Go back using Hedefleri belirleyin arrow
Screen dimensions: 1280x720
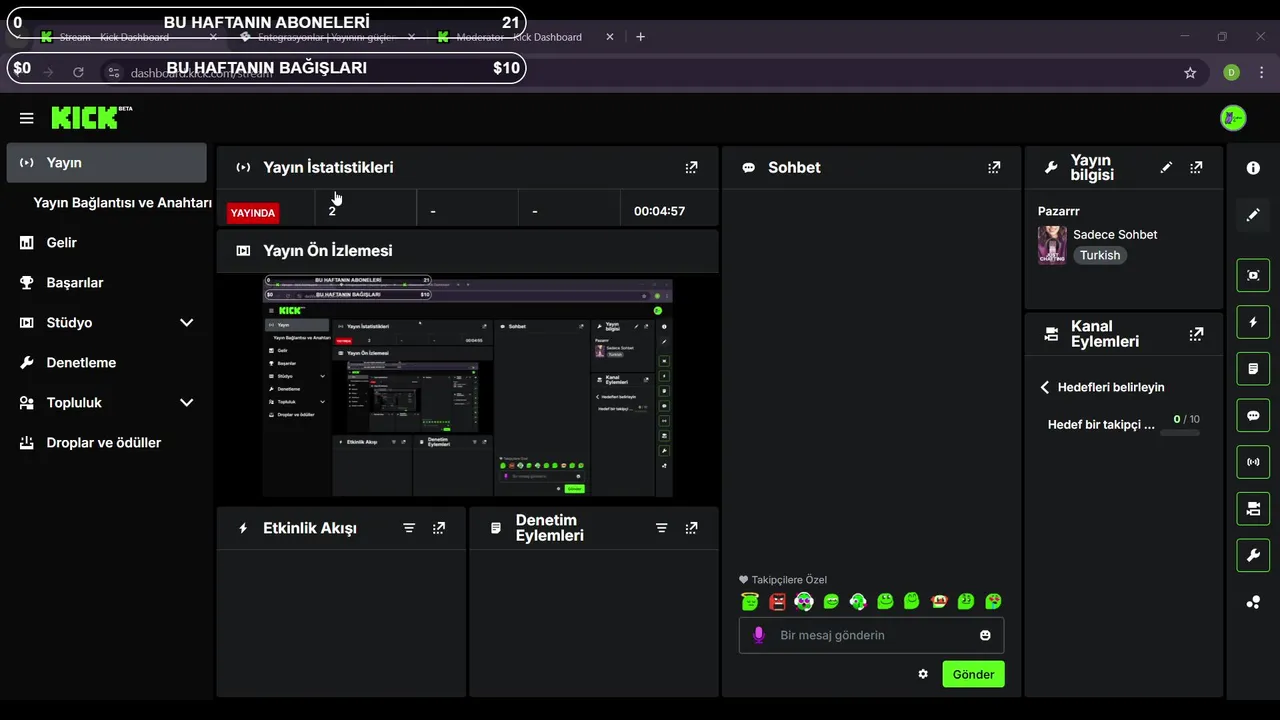pos(1045,387)
